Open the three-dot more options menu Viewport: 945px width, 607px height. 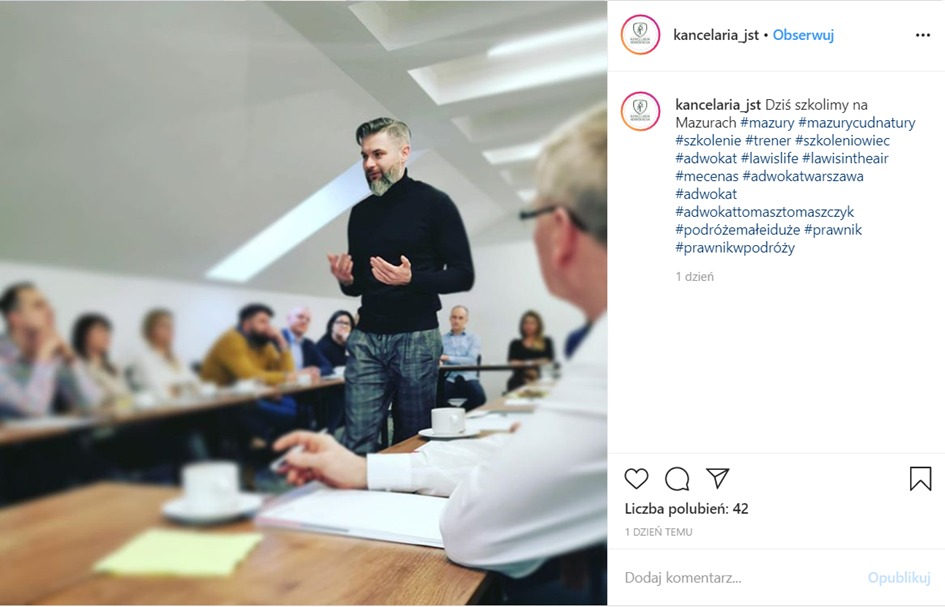coord(923,35)
